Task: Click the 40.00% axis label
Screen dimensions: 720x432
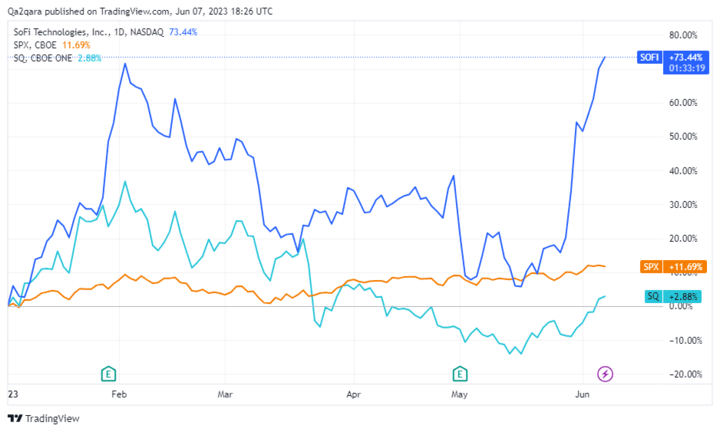Action: (x=683, y=171)
